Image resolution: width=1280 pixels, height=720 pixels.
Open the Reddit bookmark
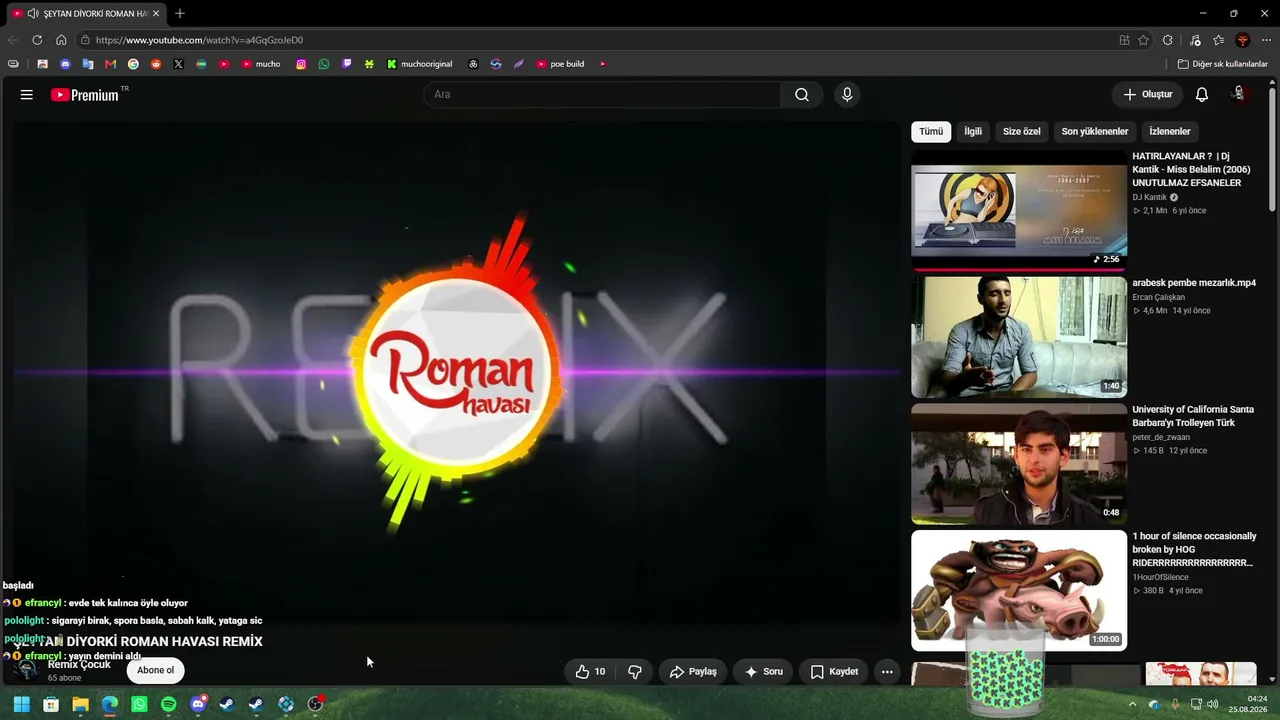(x=156, y=64)
